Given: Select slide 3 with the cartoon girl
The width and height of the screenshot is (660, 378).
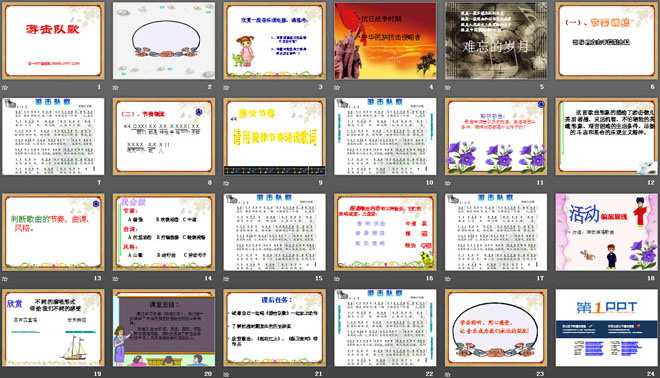Looking at the screenshot, I should 274,41.
